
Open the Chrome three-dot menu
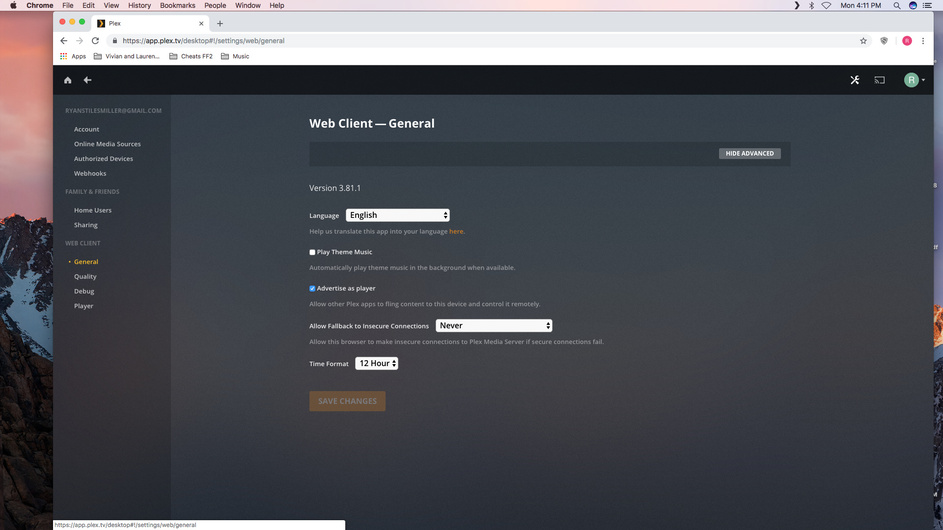(923, 41)
